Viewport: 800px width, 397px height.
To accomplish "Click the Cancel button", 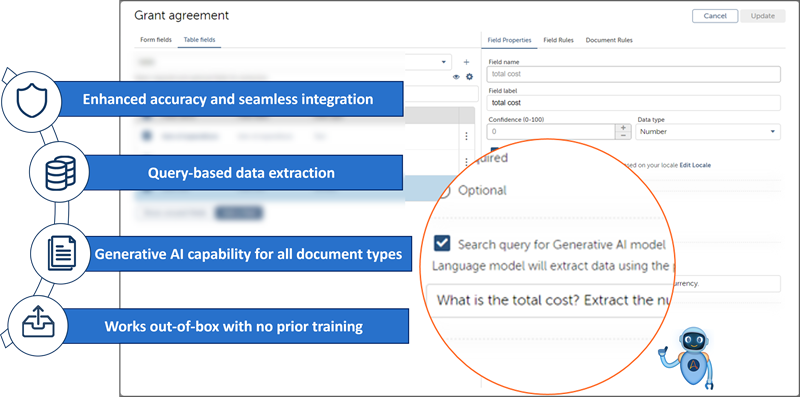I will click(715, 16).
